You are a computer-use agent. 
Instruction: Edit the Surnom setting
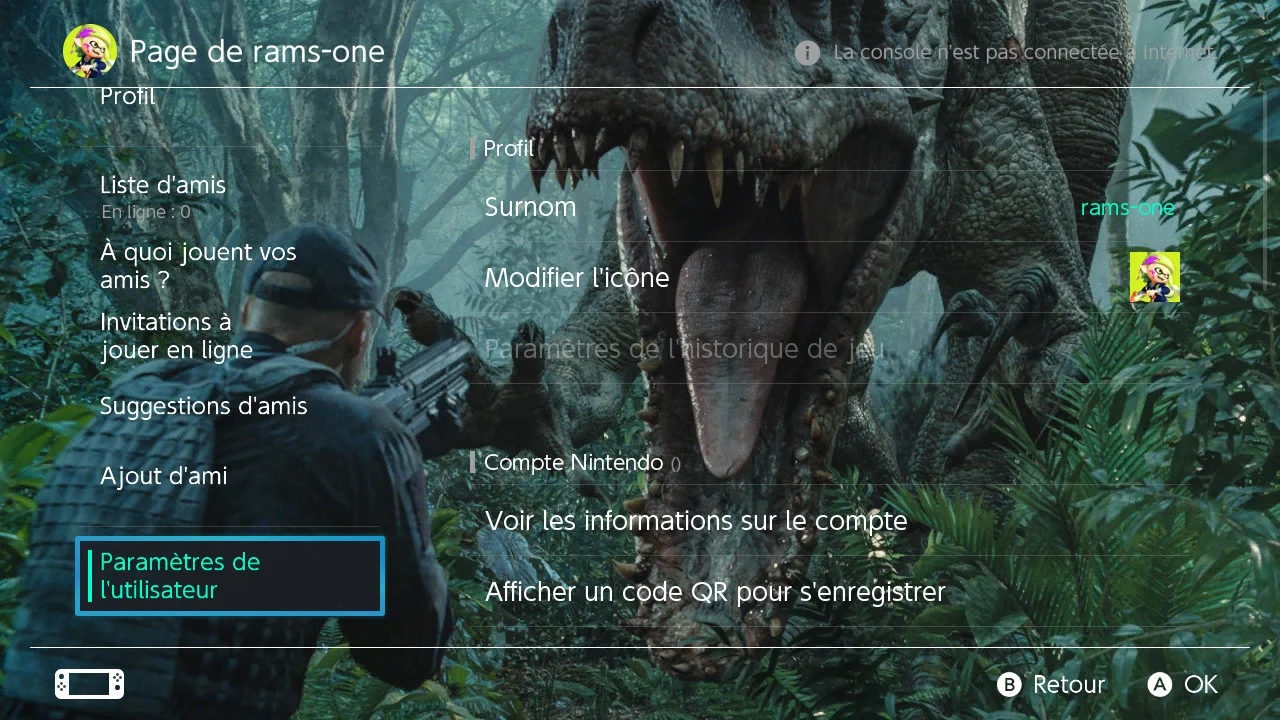530,207
